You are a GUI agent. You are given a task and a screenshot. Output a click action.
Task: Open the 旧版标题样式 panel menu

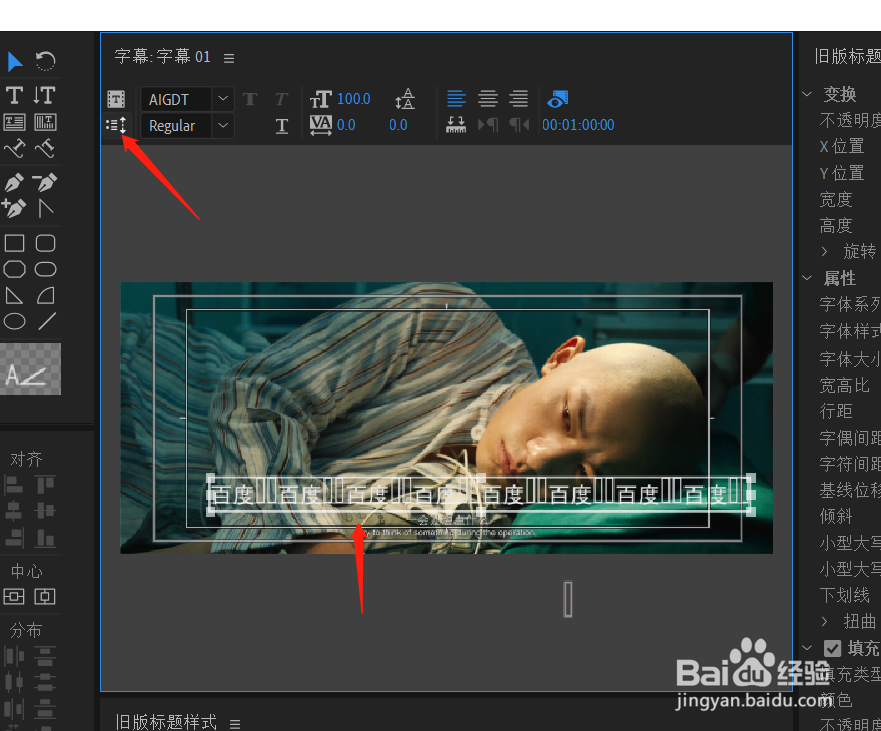click(x=234, y=723)
